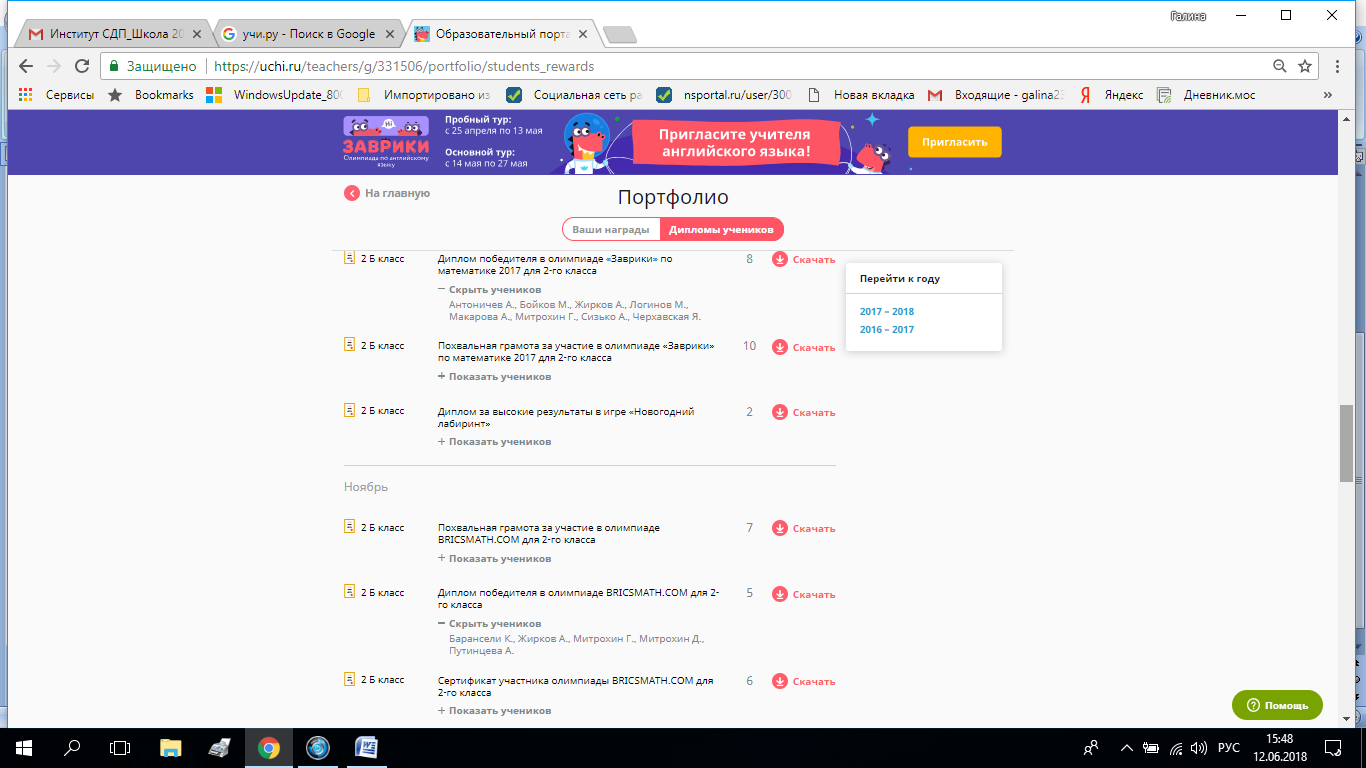Download the New Year Labyrinth game diploma
The image size is (1366, 768).
803,412
